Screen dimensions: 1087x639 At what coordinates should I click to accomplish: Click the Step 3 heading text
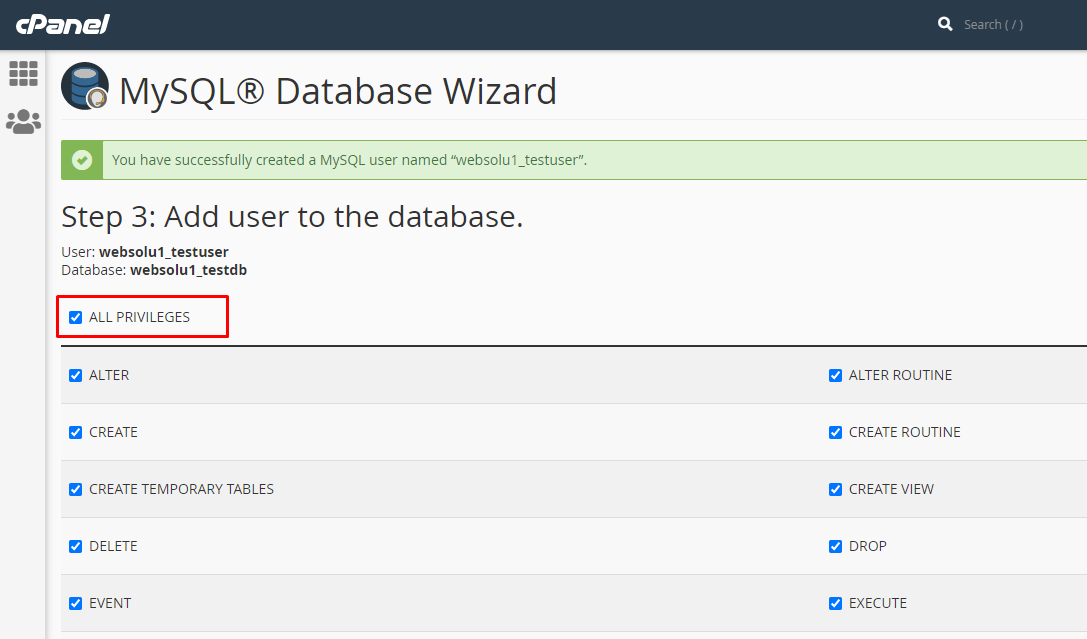point(292,217)
